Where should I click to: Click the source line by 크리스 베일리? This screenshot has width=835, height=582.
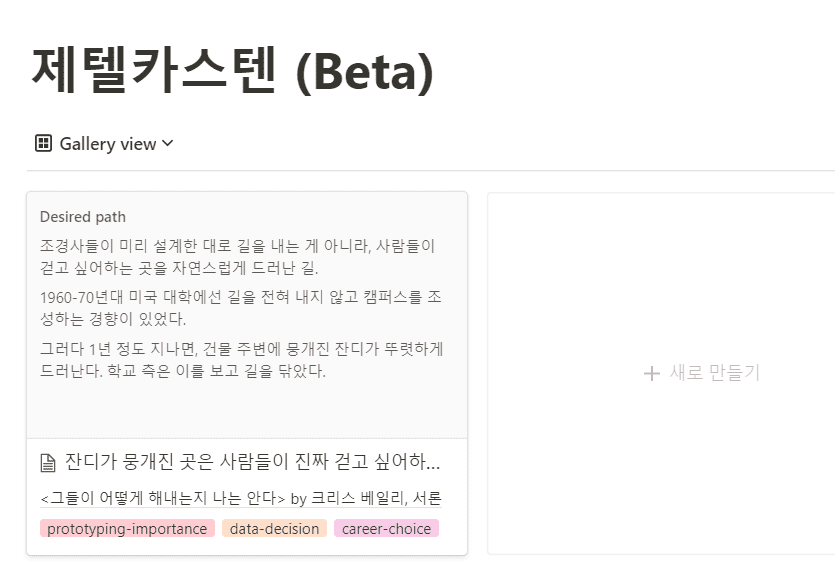point(241,498)
